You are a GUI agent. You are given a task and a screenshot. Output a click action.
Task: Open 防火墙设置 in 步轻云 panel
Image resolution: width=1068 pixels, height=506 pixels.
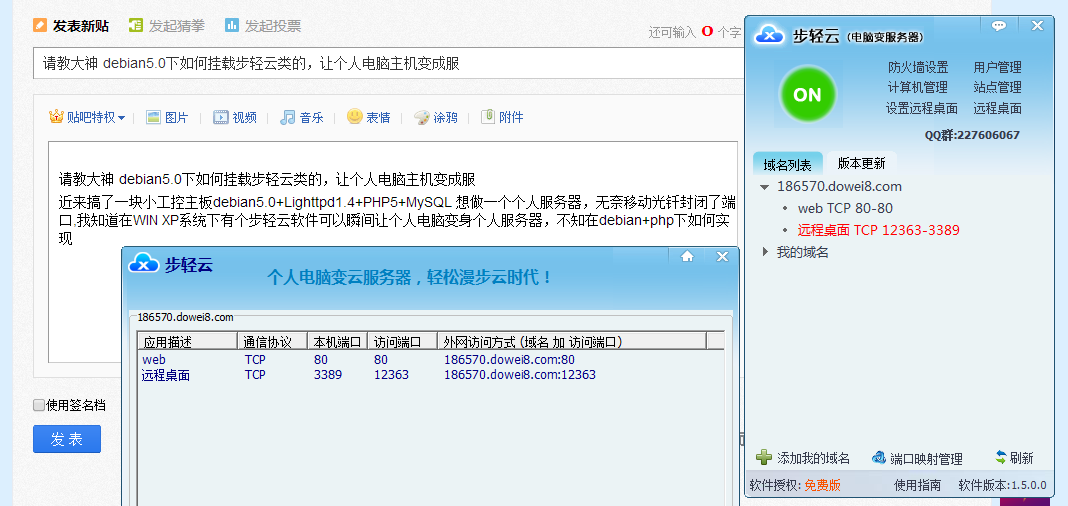click(x=918, y=67)
